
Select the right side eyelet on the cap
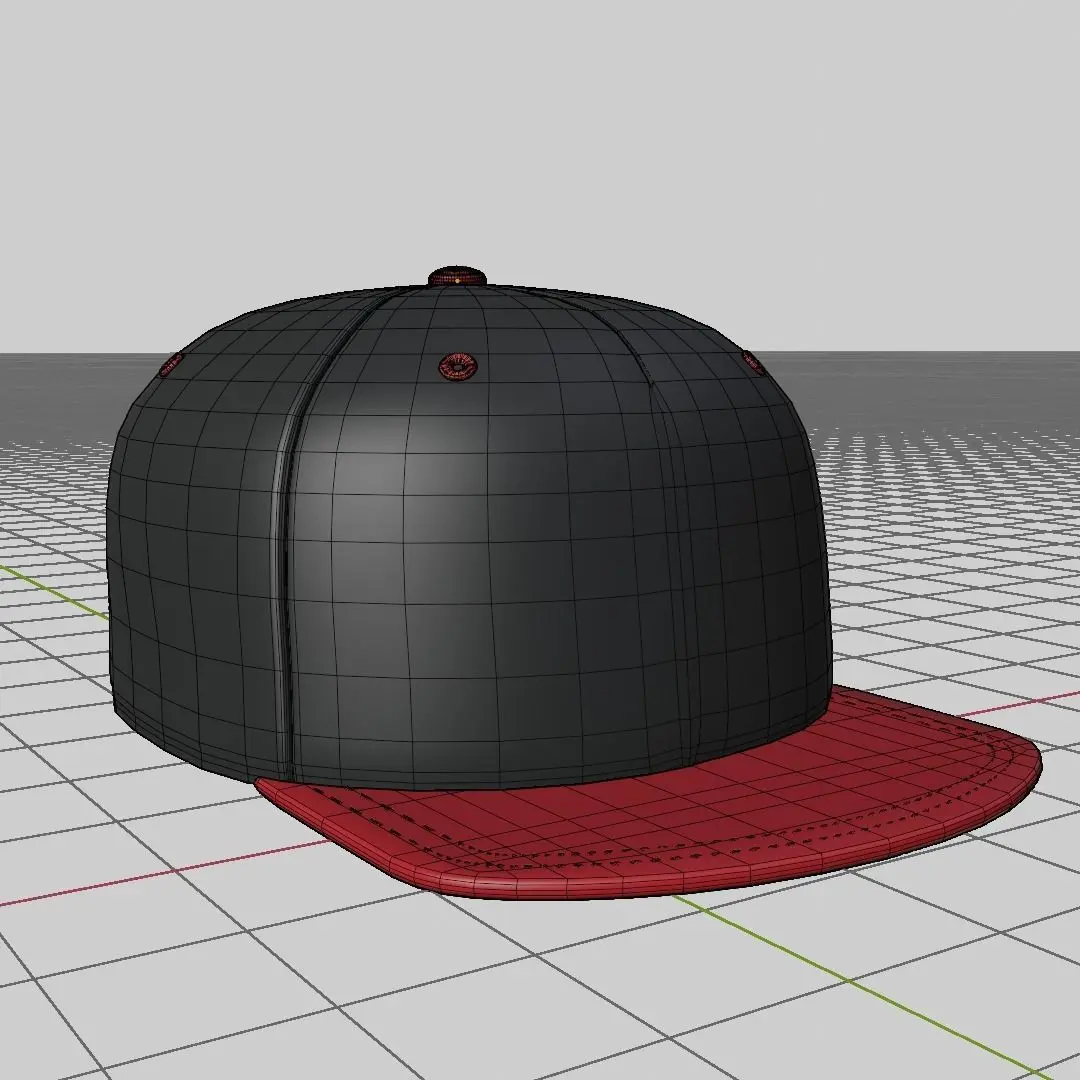pyautogui.click(x=753, y=361)
